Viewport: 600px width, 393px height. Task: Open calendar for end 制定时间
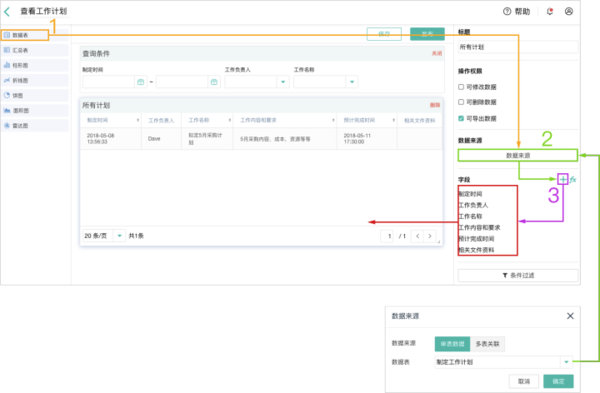[x=214, y=82]
